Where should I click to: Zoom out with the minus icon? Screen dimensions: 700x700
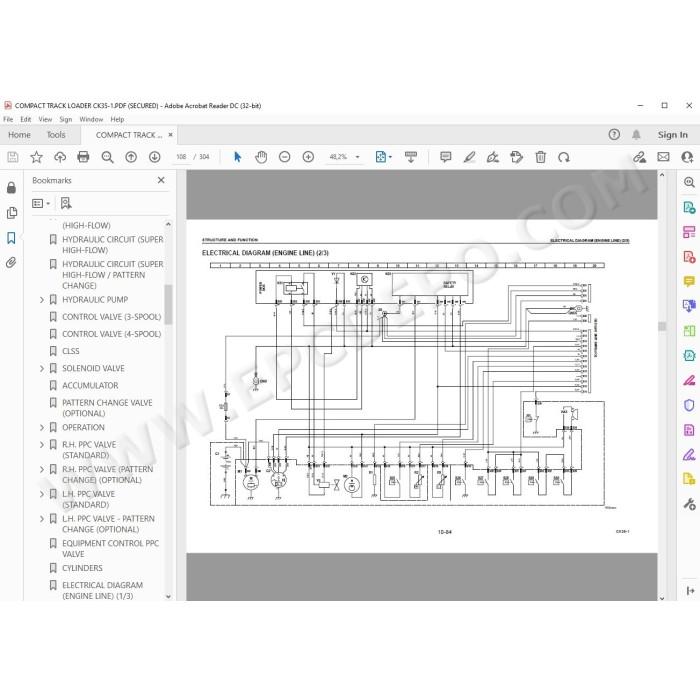tap(284, 157)
